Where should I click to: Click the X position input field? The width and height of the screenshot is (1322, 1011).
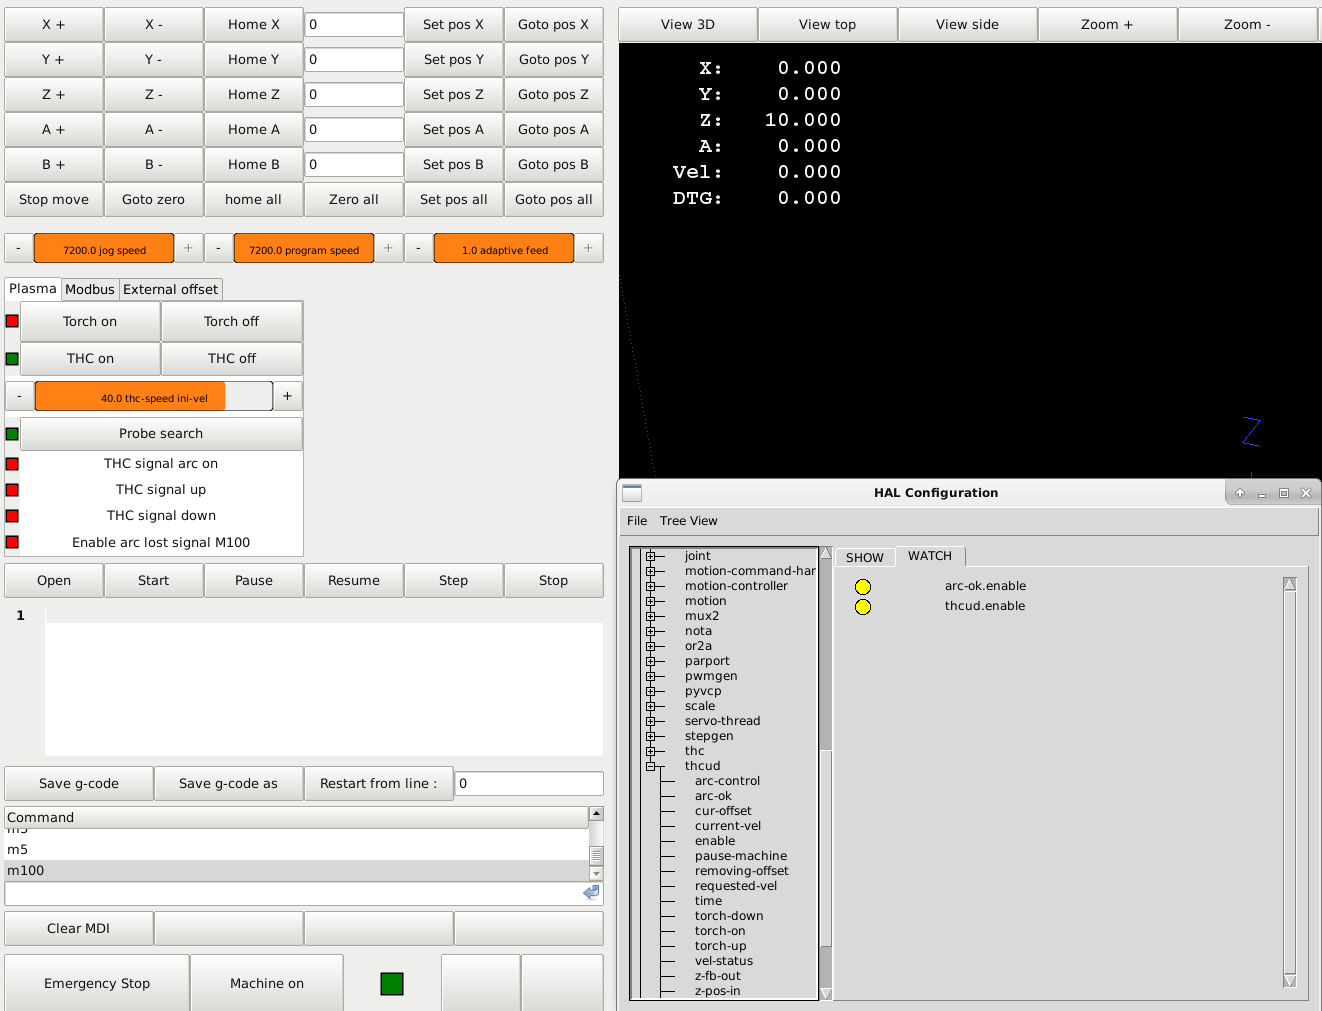pyautogui.click(x=354, y=24)
